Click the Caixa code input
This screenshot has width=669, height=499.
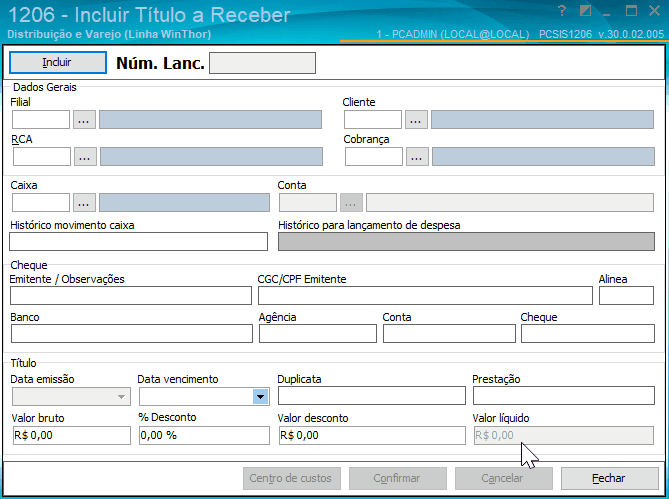(x=41, y=203)
